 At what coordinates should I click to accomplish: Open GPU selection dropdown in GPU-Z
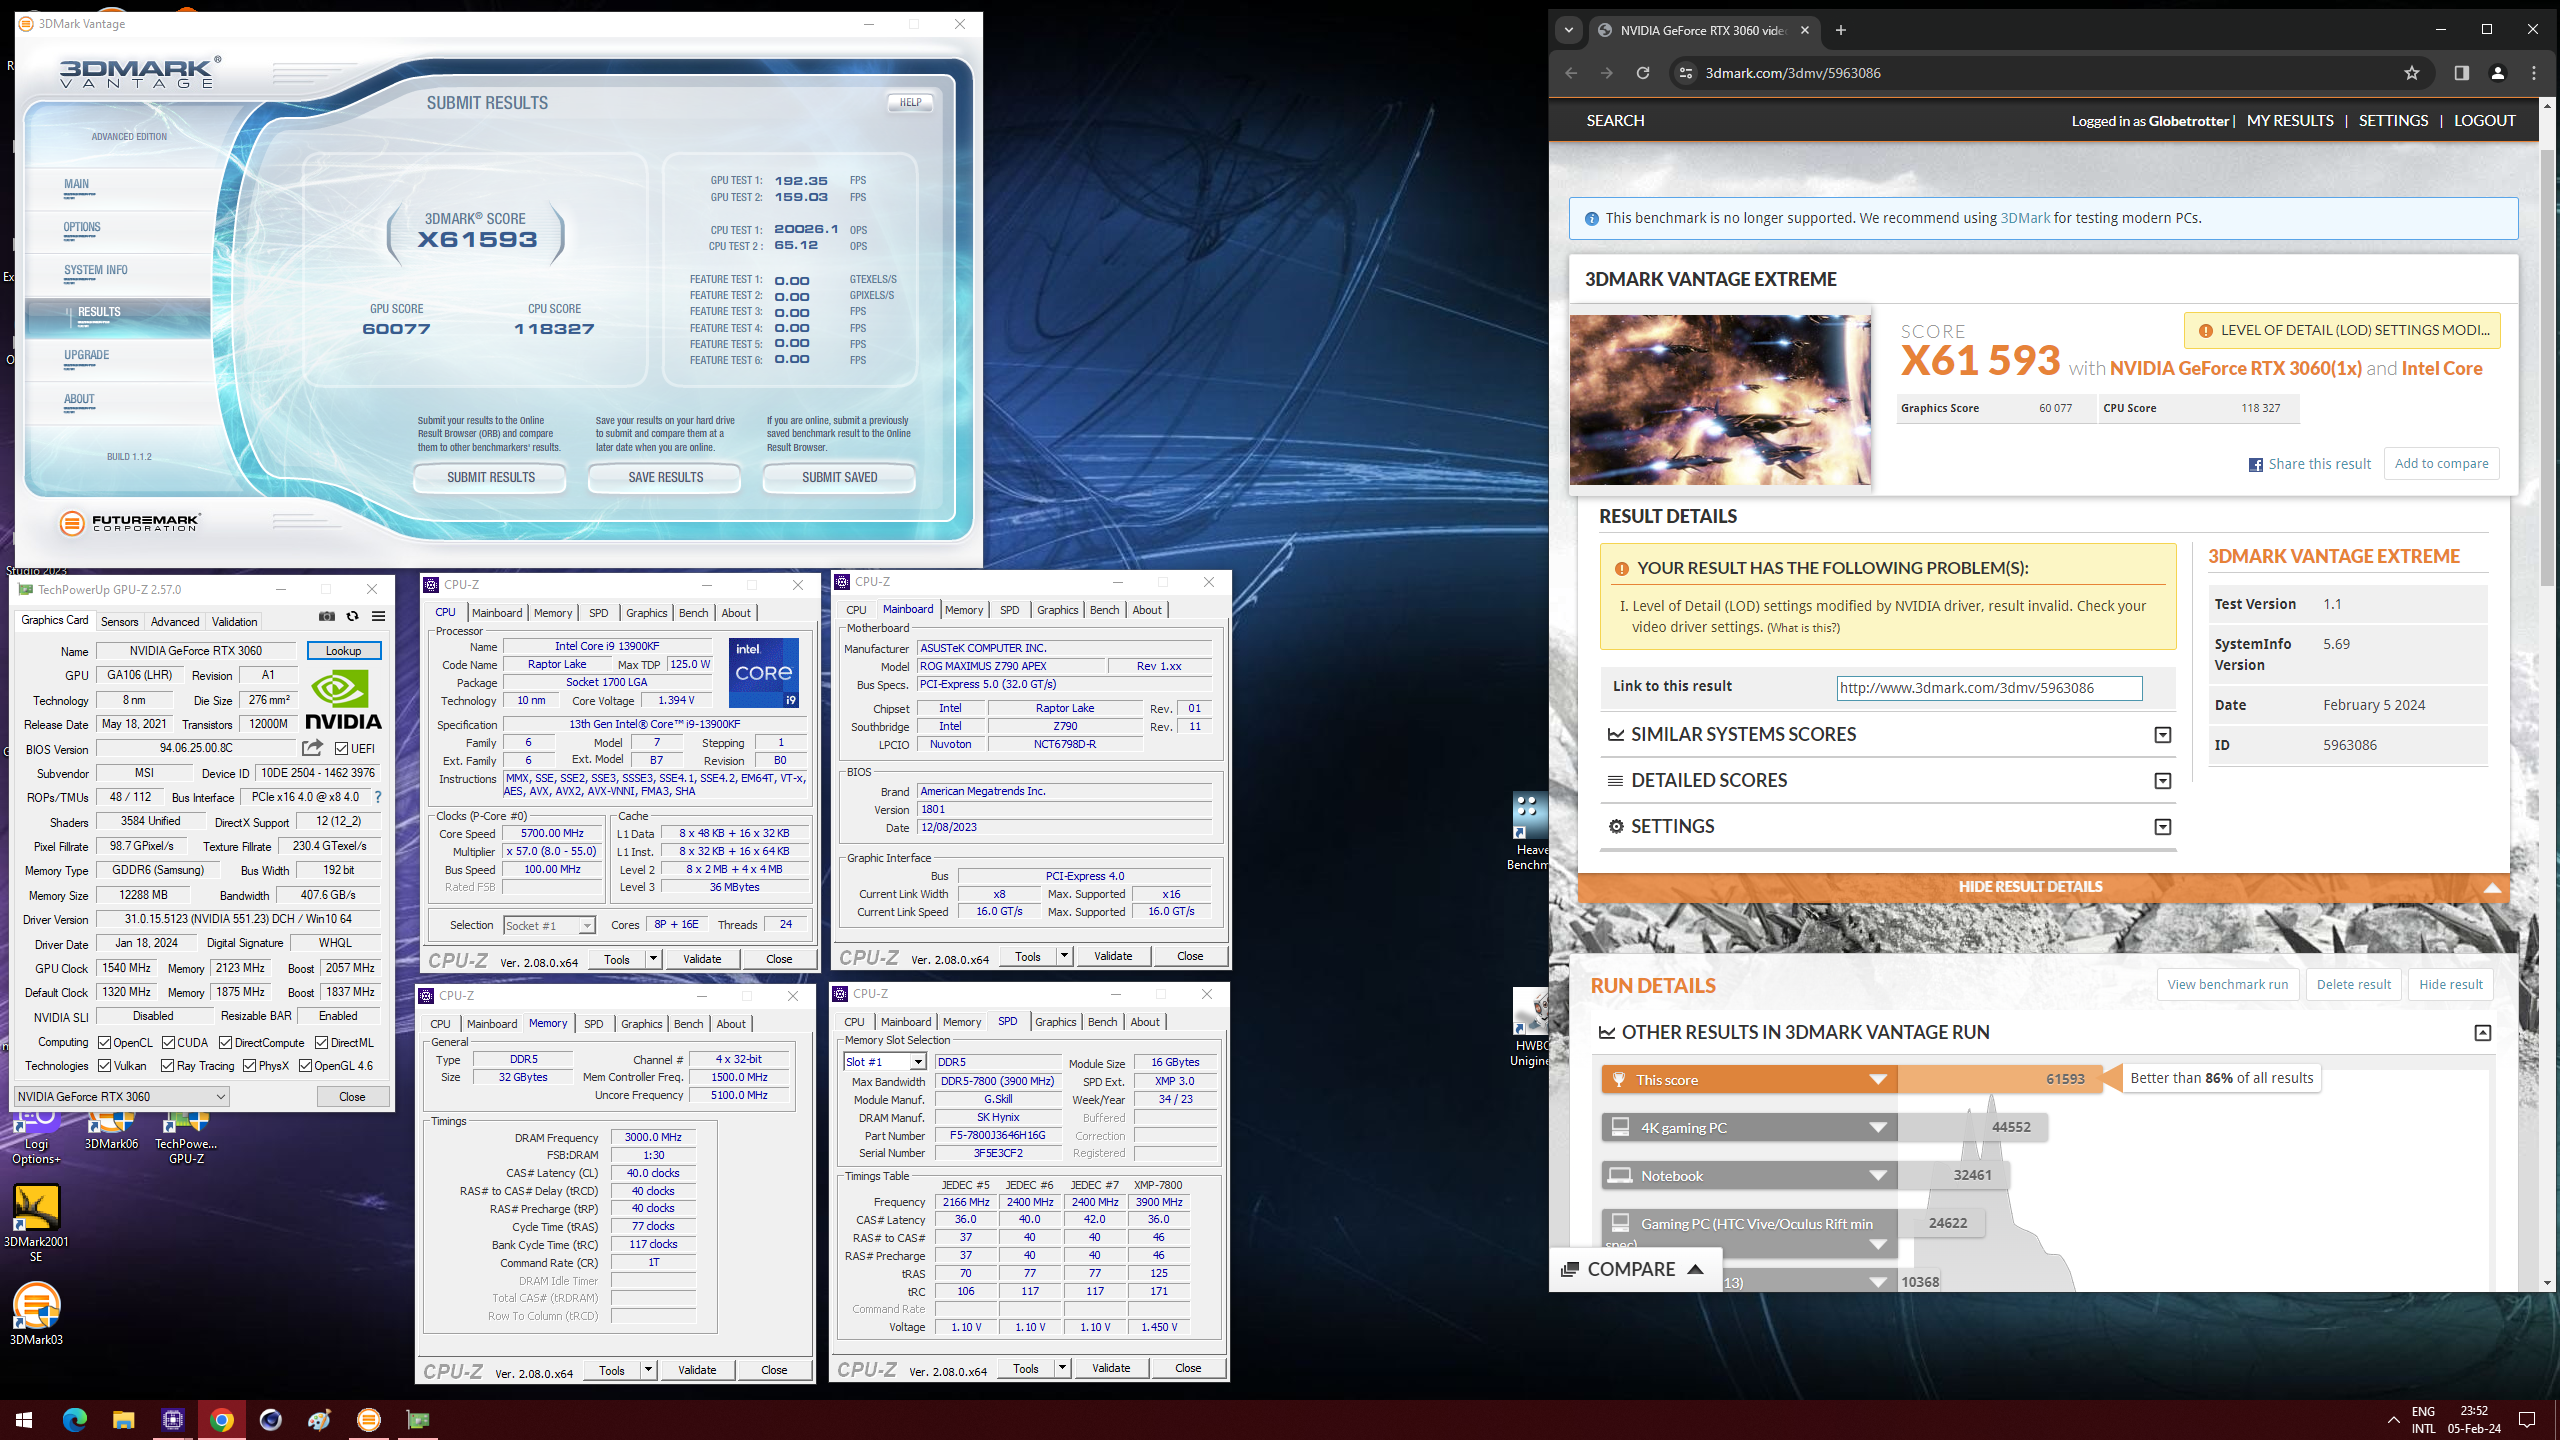(x=122, y=1097)
